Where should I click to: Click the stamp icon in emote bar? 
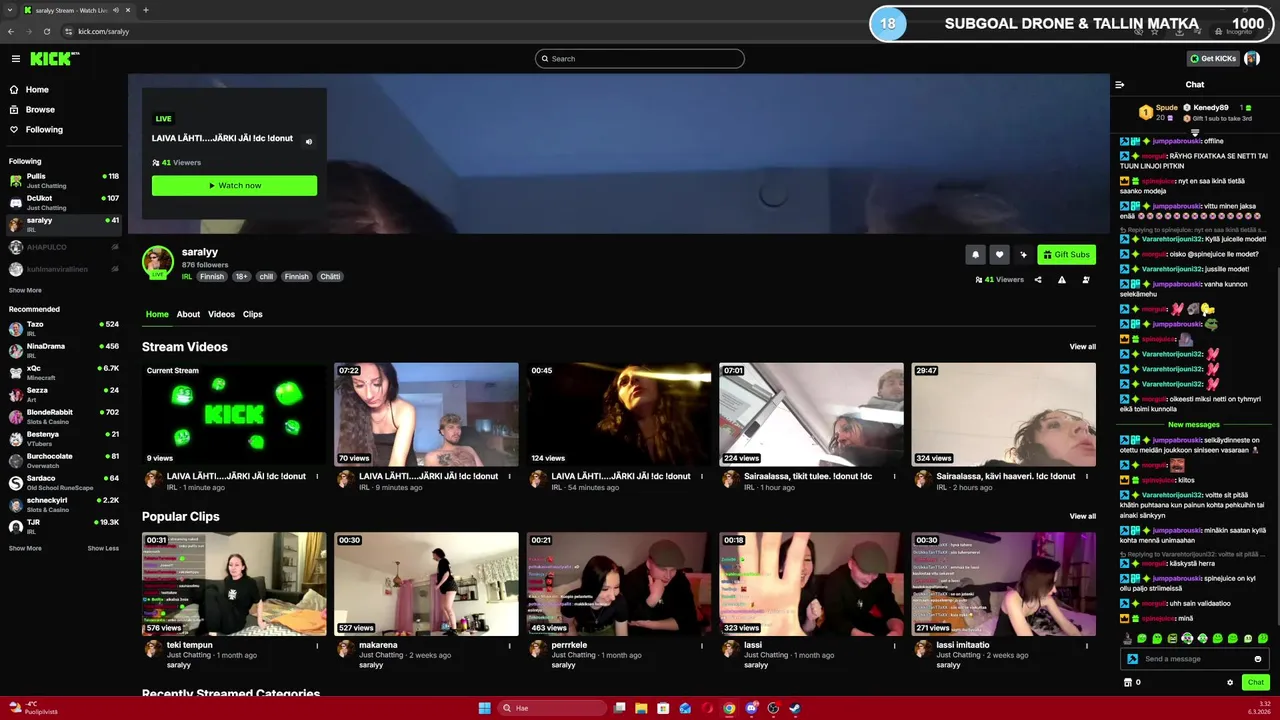[1127, 639]
